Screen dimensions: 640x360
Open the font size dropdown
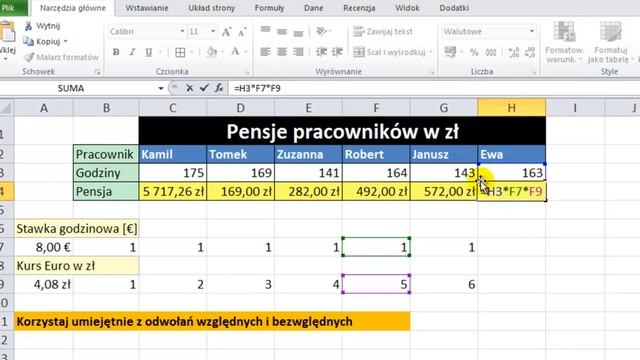coord(213,31)
